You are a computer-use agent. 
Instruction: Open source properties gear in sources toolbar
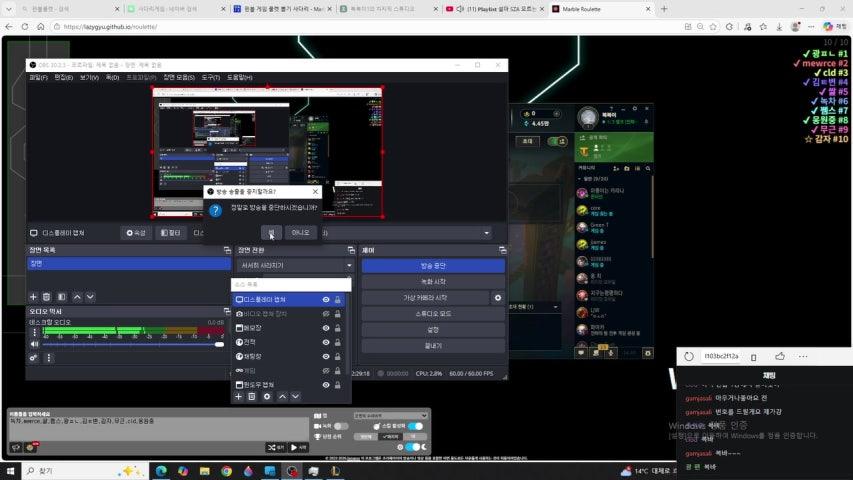point(267,397)
